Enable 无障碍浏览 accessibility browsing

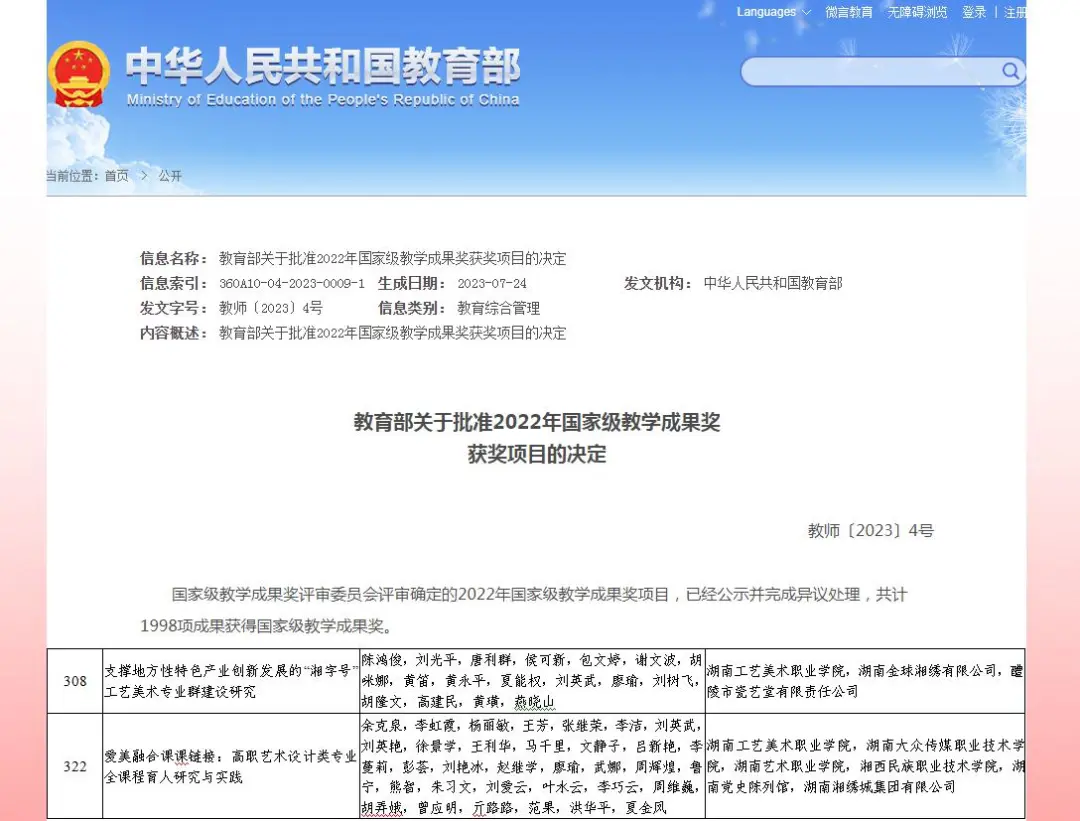[917, 12]
